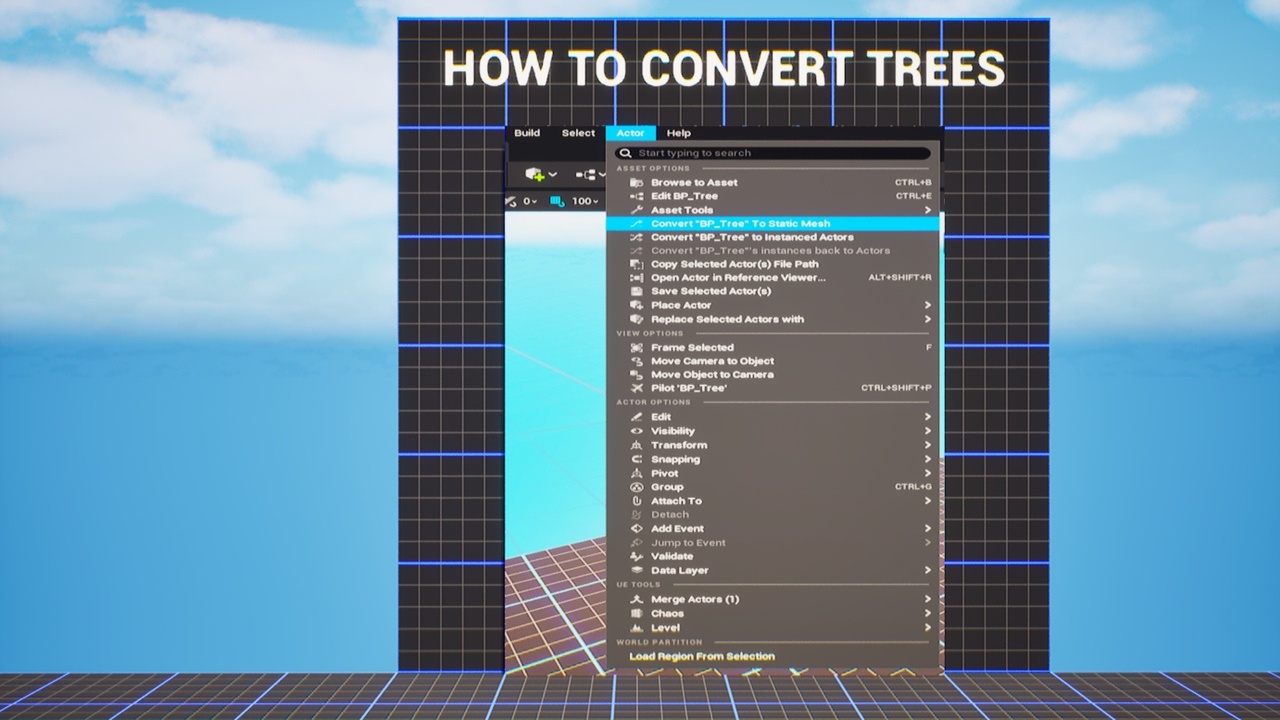The height and width of the screenshot is (720, 1280).
Task: Click the Edit BP_Tree blueprint icon
Action: [x=637, y=196]
